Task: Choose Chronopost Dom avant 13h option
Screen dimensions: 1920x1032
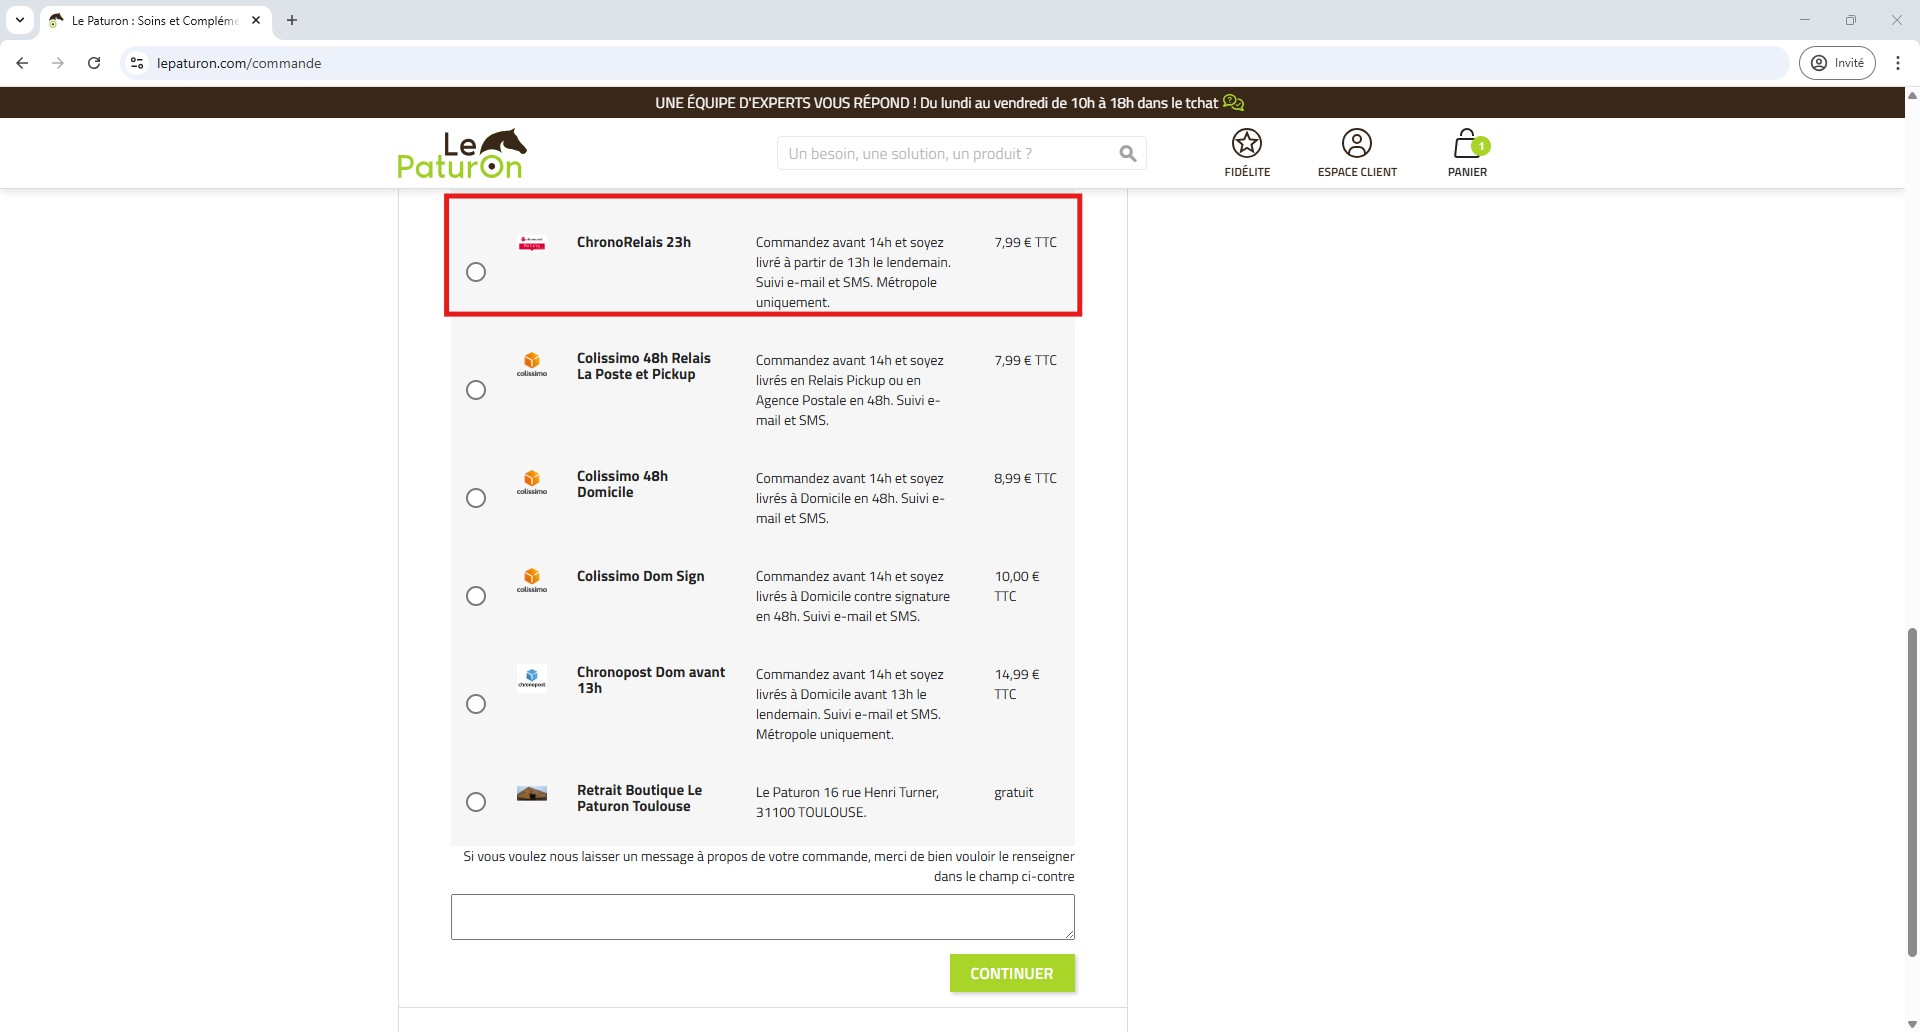Action: (476, 704)
